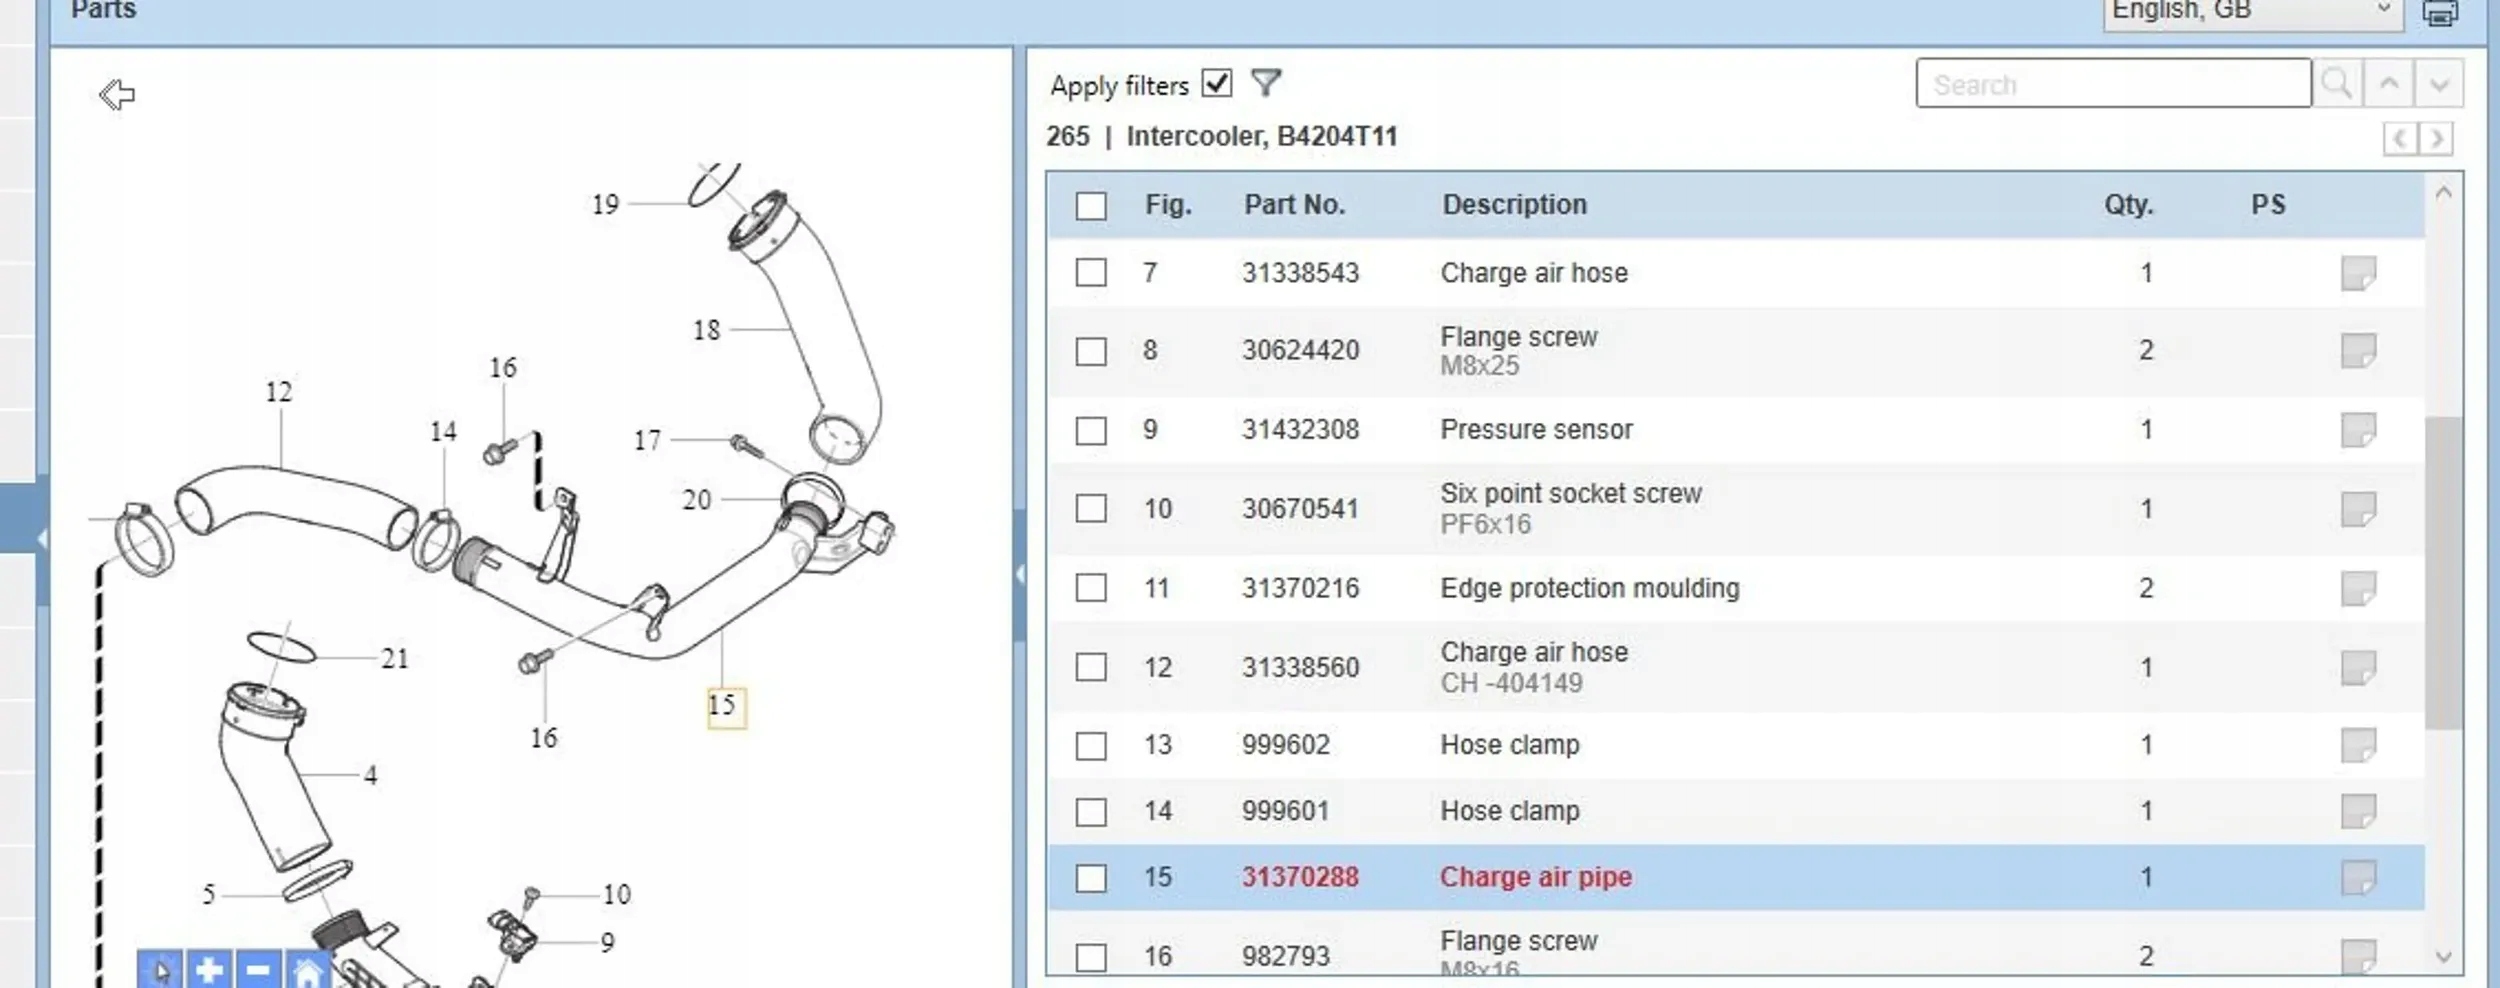Screen dimensions: 2500x988
Task: Click part number 982793 Flange screw
Action: 1285,956
